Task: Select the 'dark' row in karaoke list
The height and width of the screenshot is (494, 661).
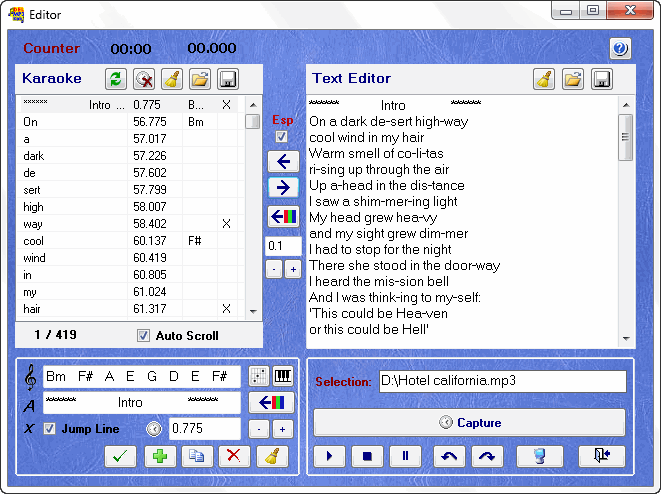Action: 130,156
